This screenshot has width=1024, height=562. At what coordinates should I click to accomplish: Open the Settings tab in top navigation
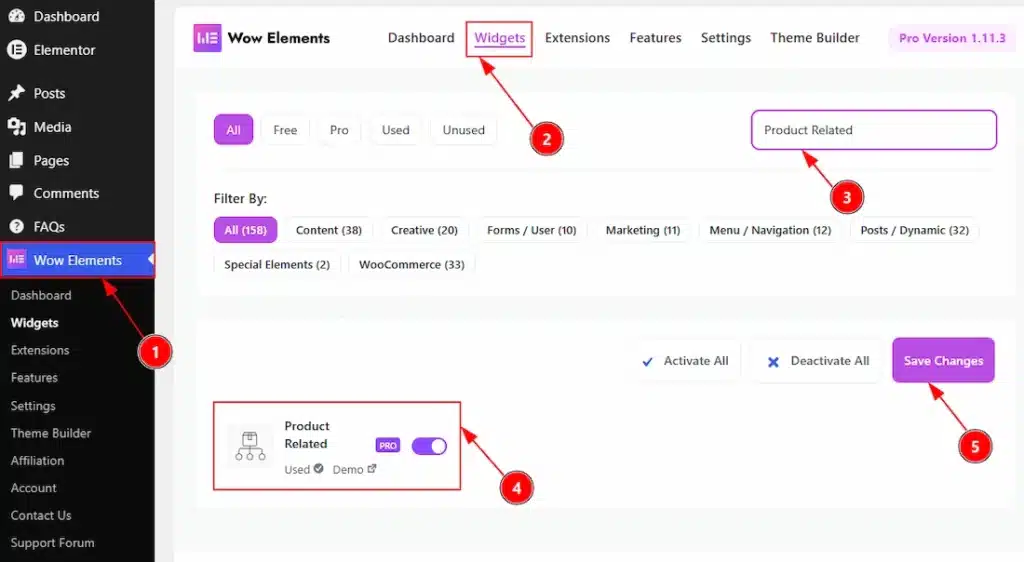point(726,38)
